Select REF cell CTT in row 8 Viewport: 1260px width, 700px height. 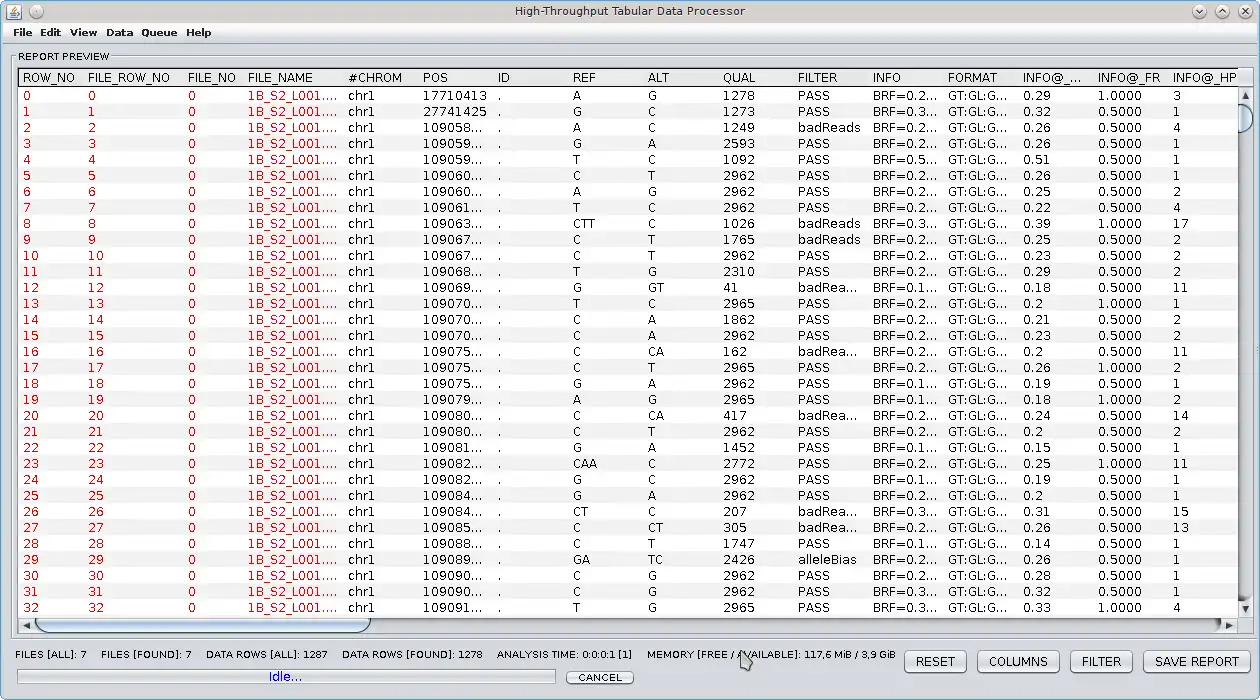coord(605,224)
